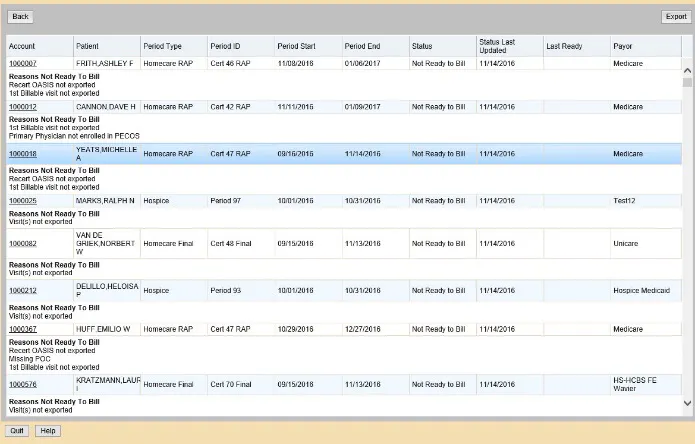
Task: Open Help at bottom left
Action: click(48, 431)
